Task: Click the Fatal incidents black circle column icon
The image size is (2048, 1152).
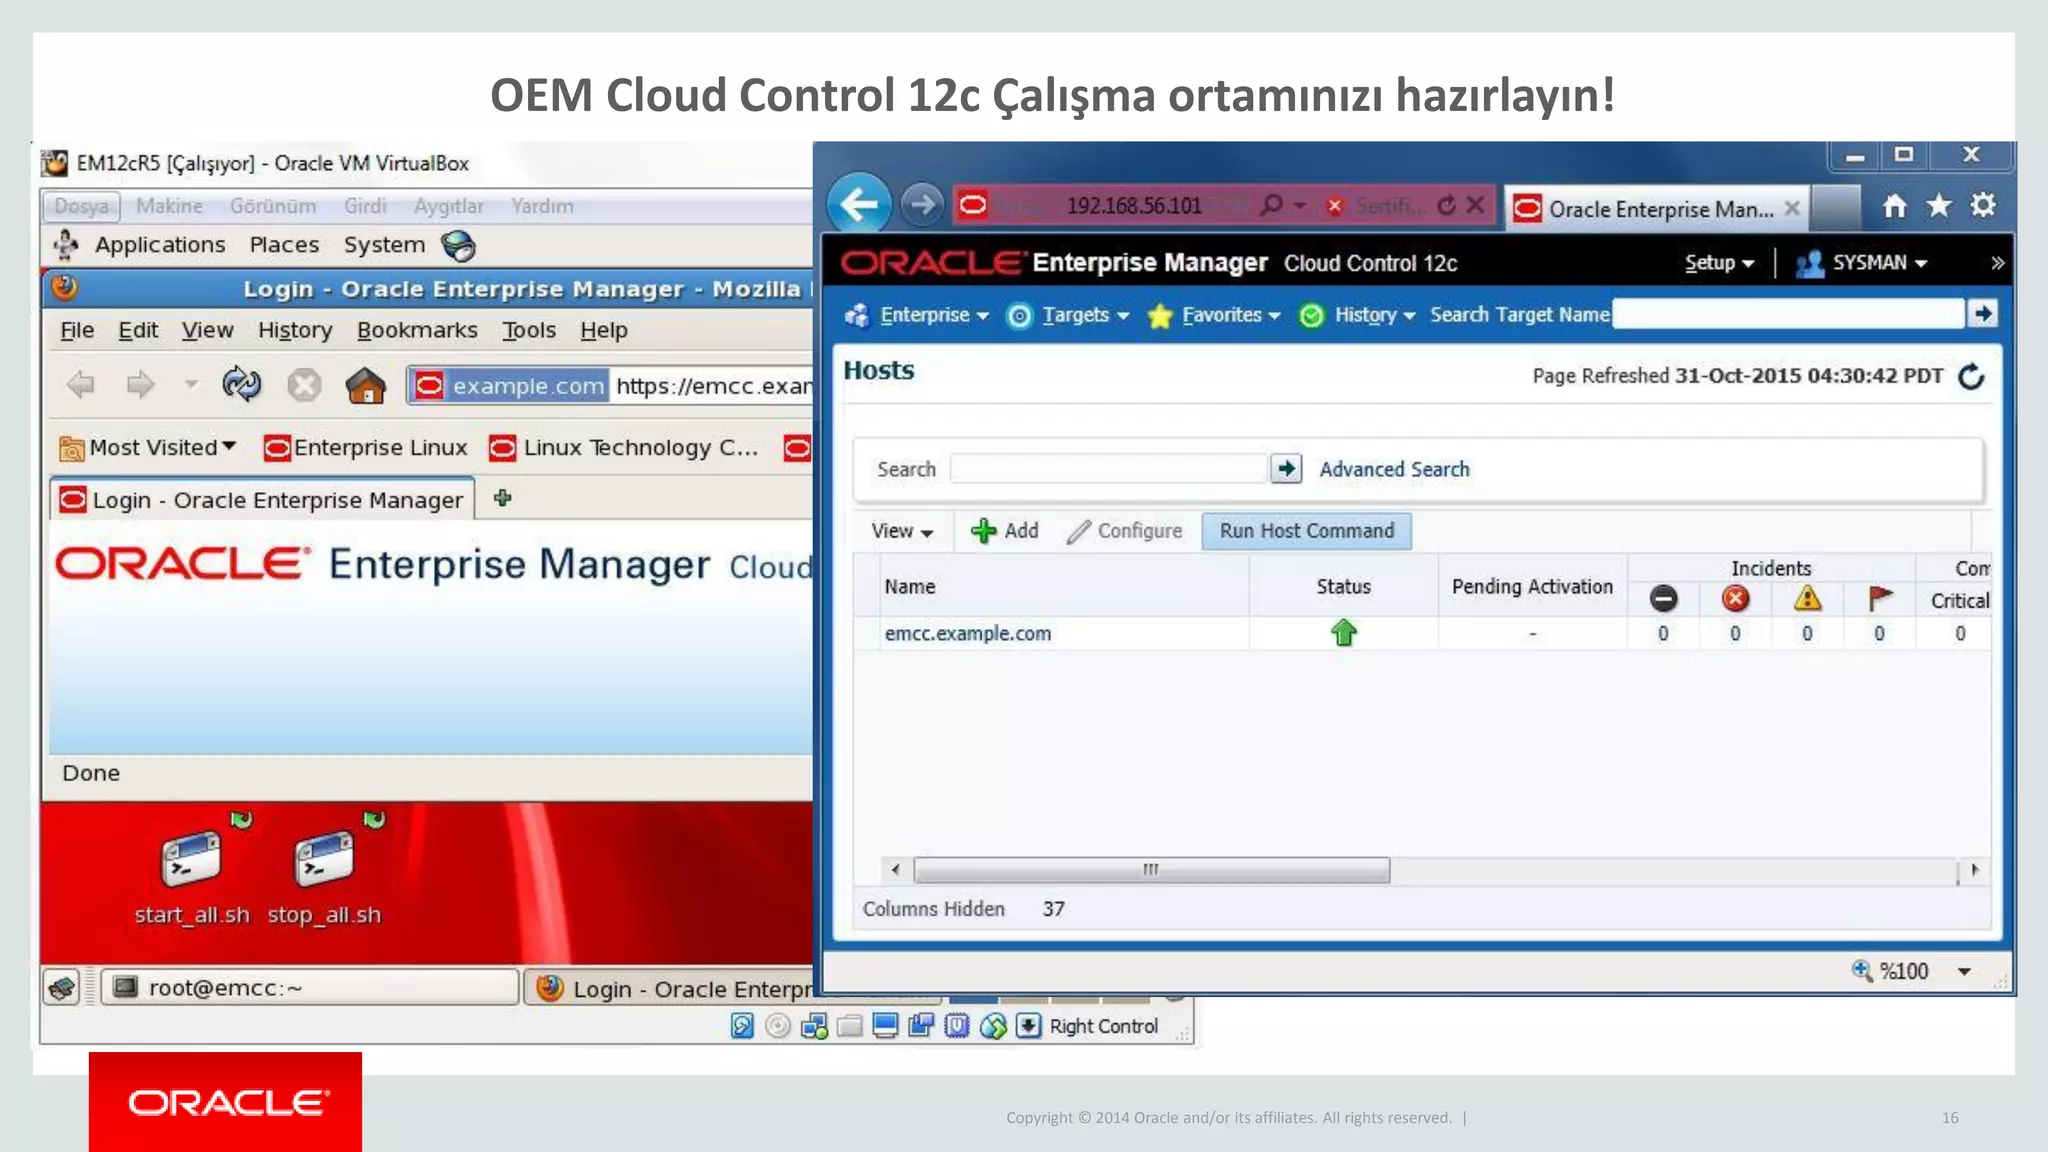Action: [1663, 598]
